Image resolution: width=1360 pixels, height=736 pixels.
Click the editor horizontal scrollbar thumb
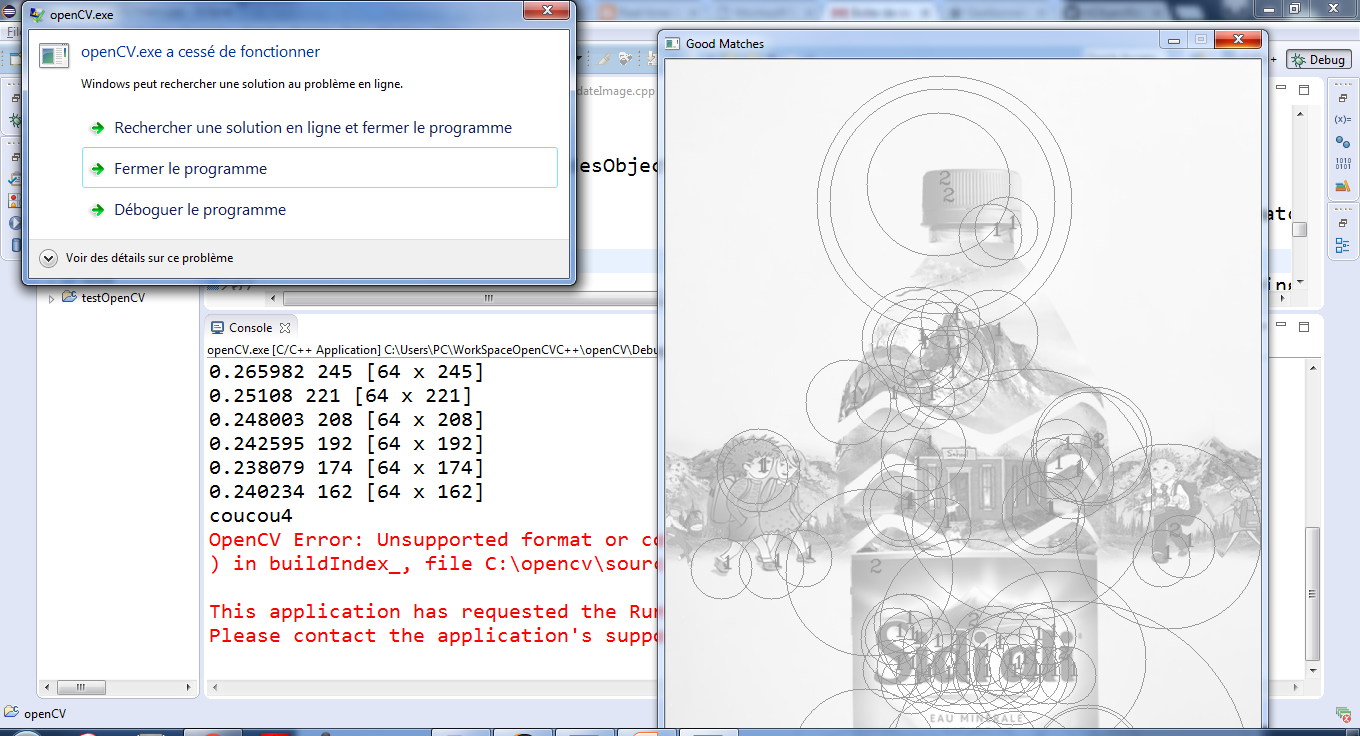[x=470, y=298]
